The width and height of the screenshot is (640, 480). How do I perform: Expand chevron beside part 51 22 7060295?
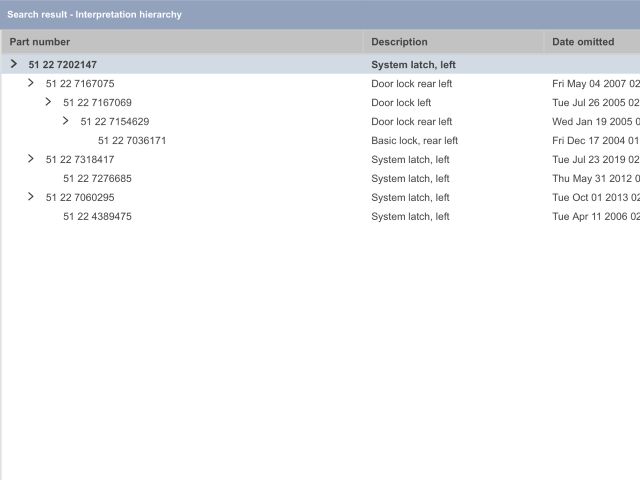(x=31, y=197)
